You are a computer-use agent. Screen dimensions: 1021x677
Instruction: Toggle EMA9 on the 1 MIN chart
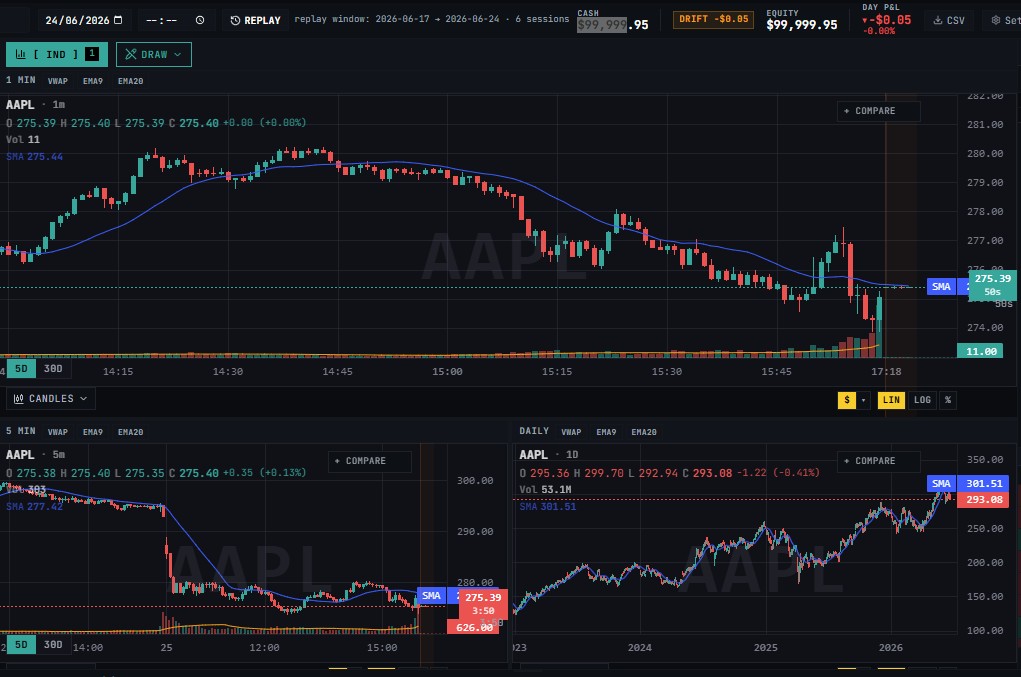[92, 81]
